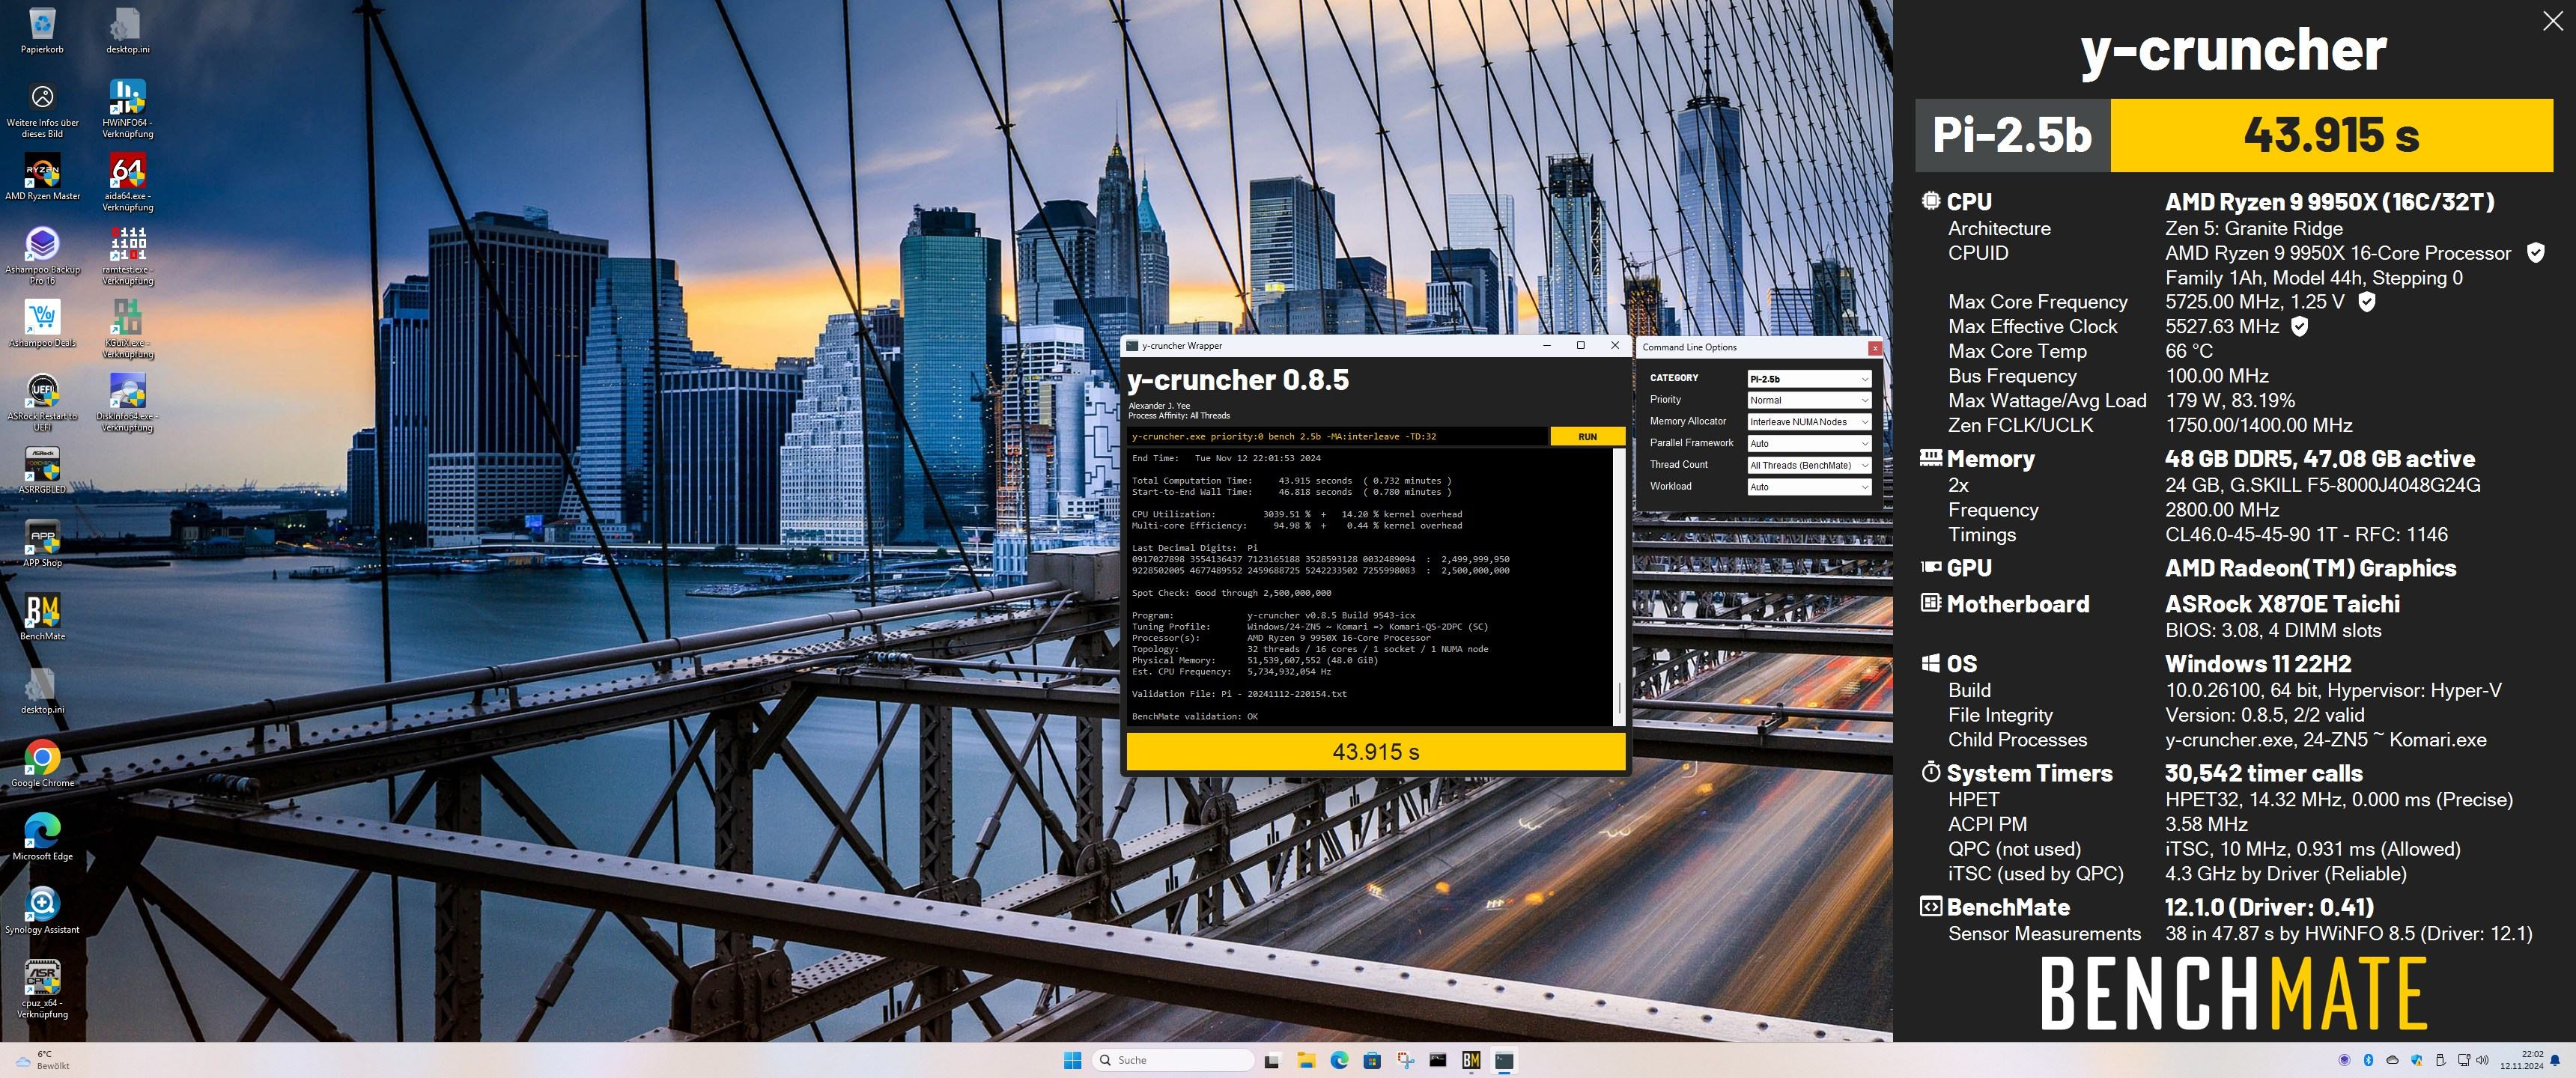Launch Microsoft Store from the taskbar
The height and width of the screenshot is (1078, 2576).
tap(1372, 1060)
